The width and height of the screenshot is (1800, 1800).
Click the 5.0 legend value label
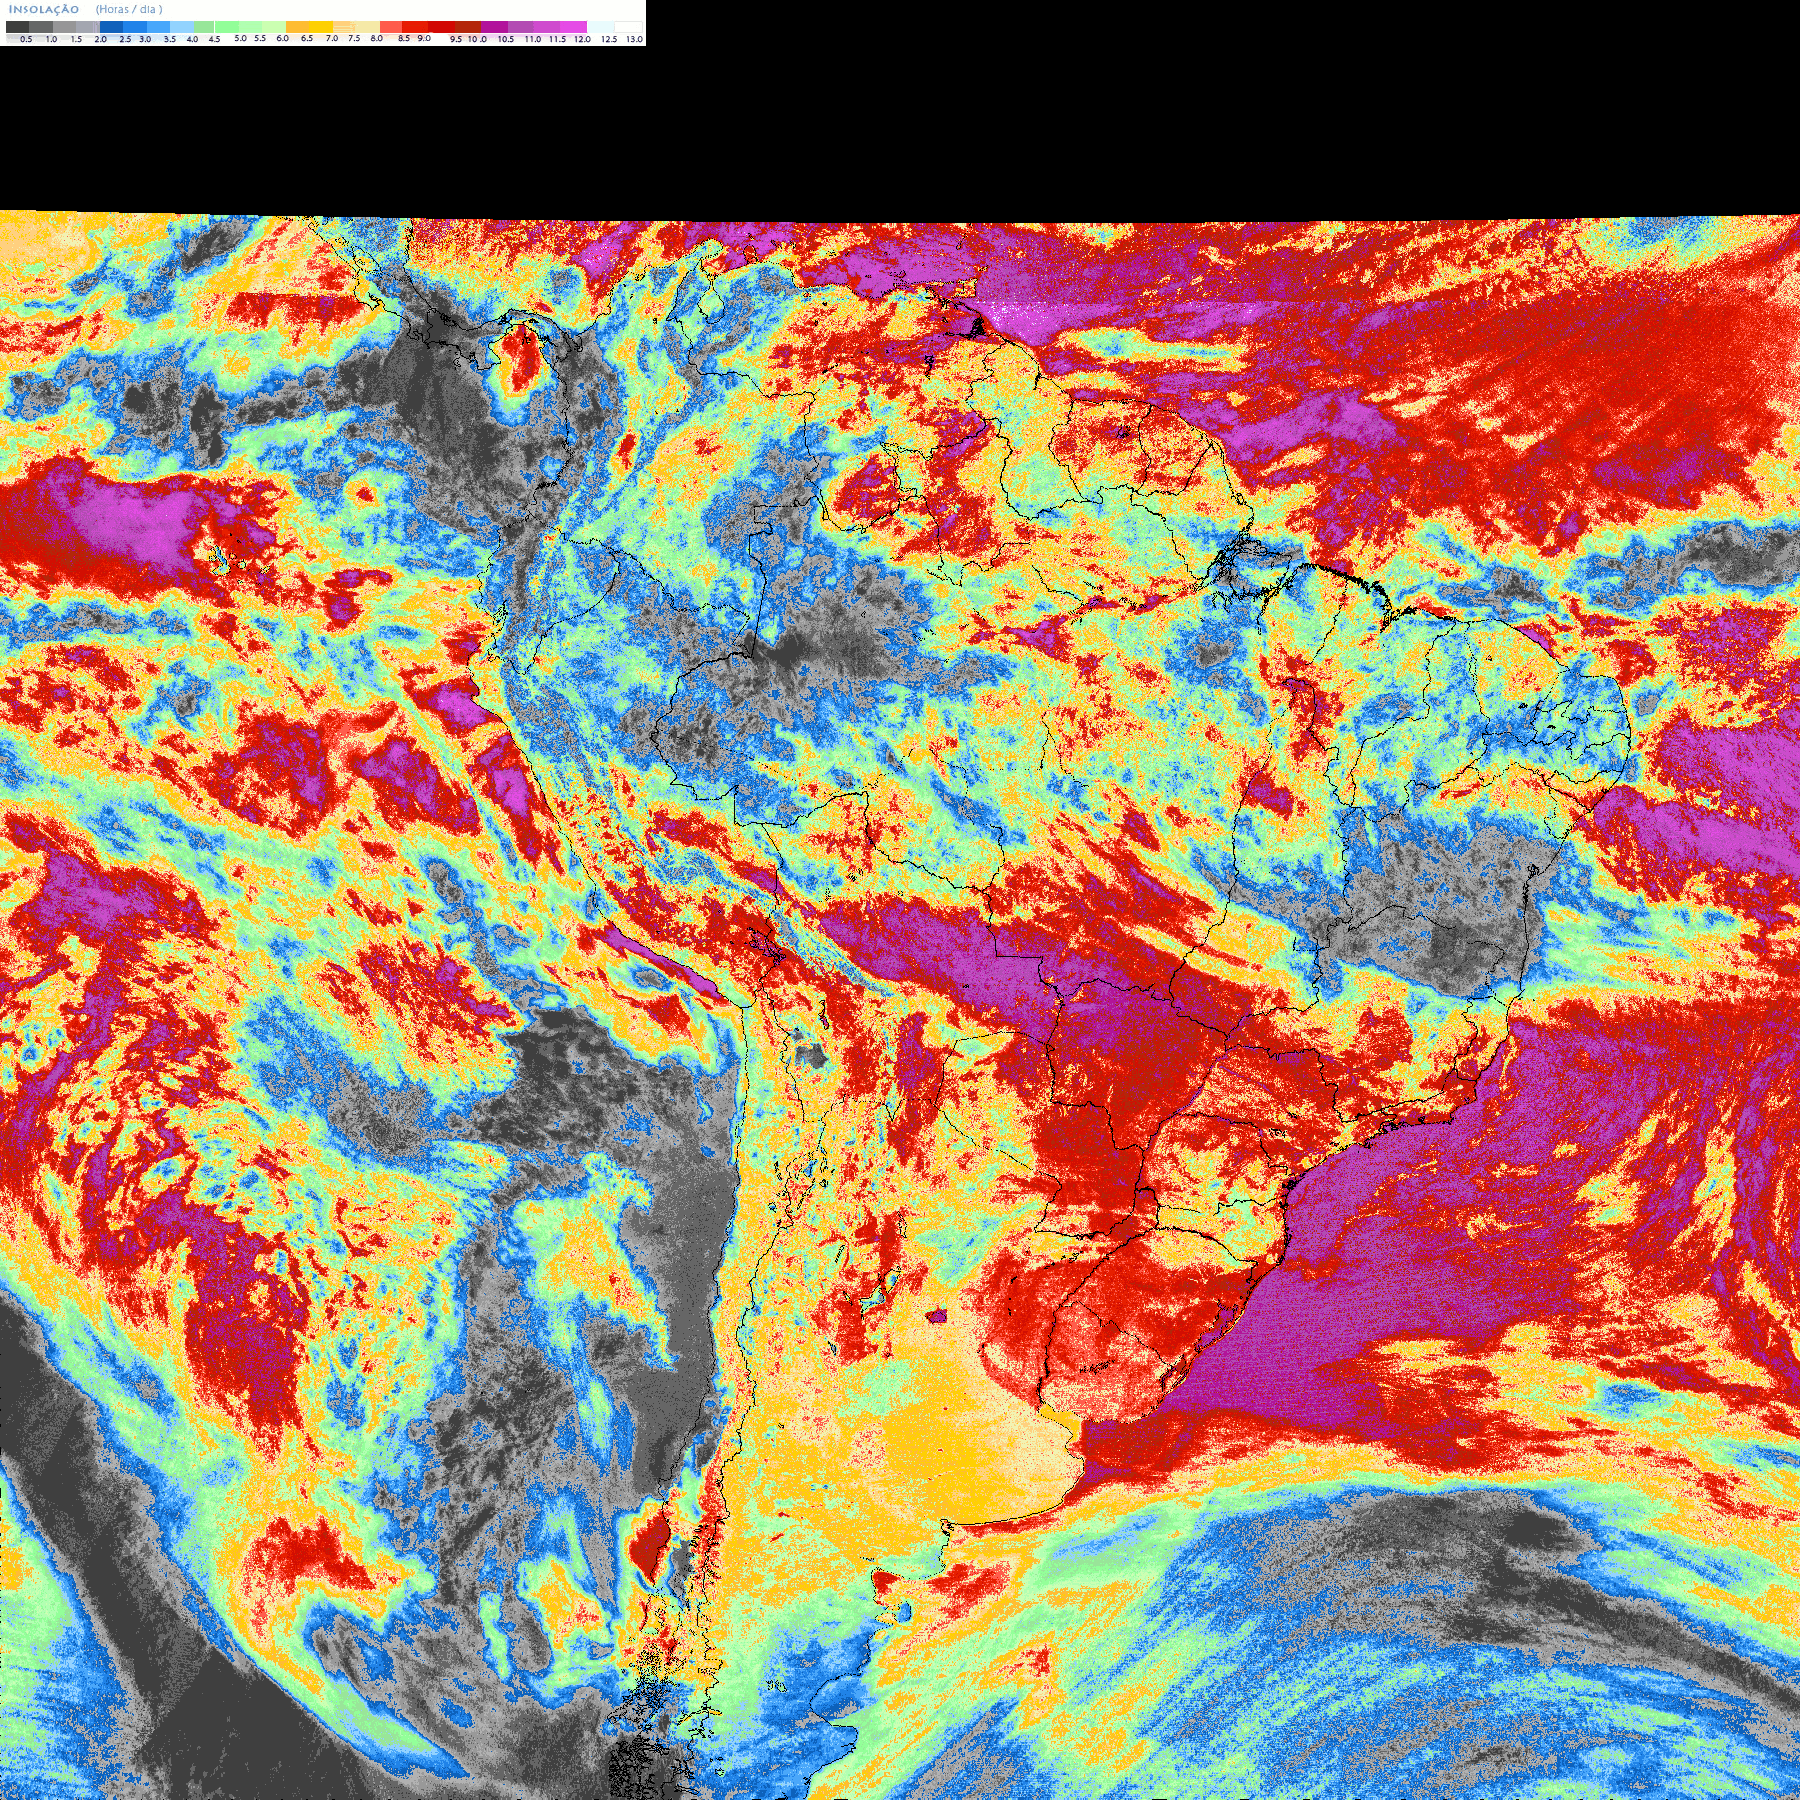tap(240, 38)
